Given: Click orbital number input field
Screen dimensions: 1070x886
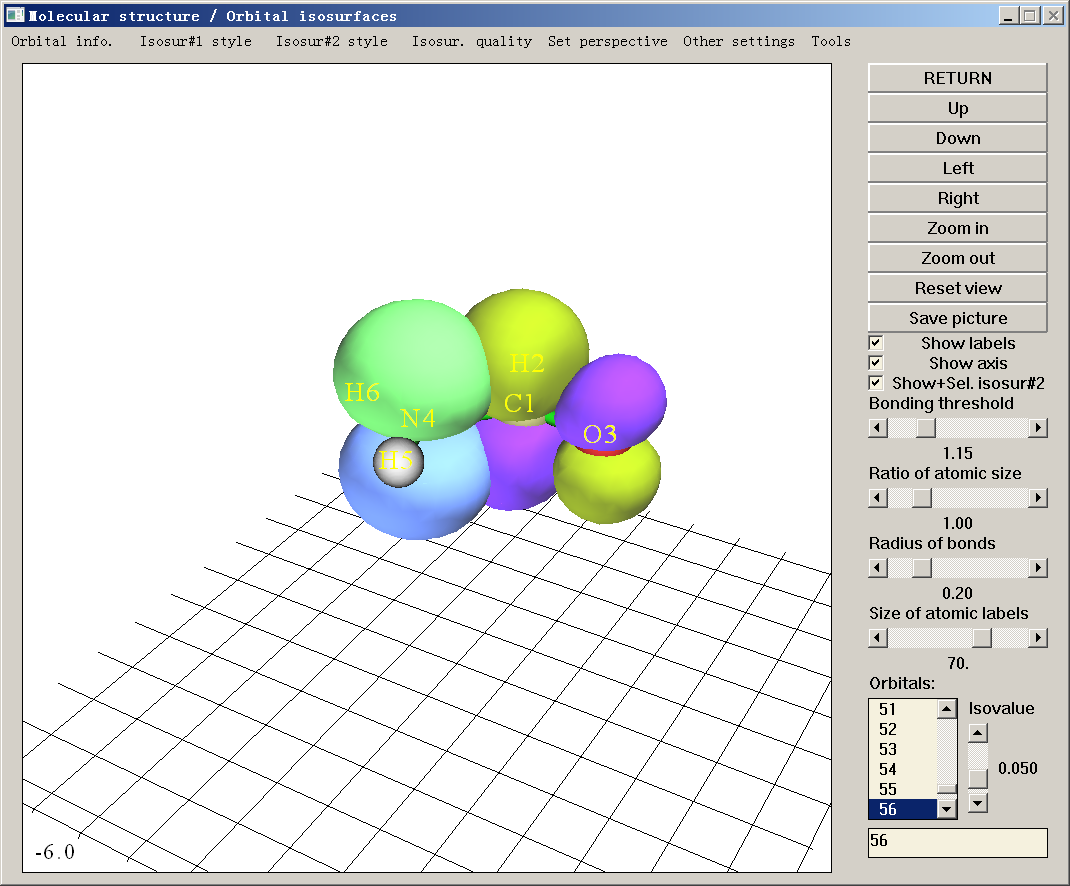Looking at the screenshot, I should 957,842.
